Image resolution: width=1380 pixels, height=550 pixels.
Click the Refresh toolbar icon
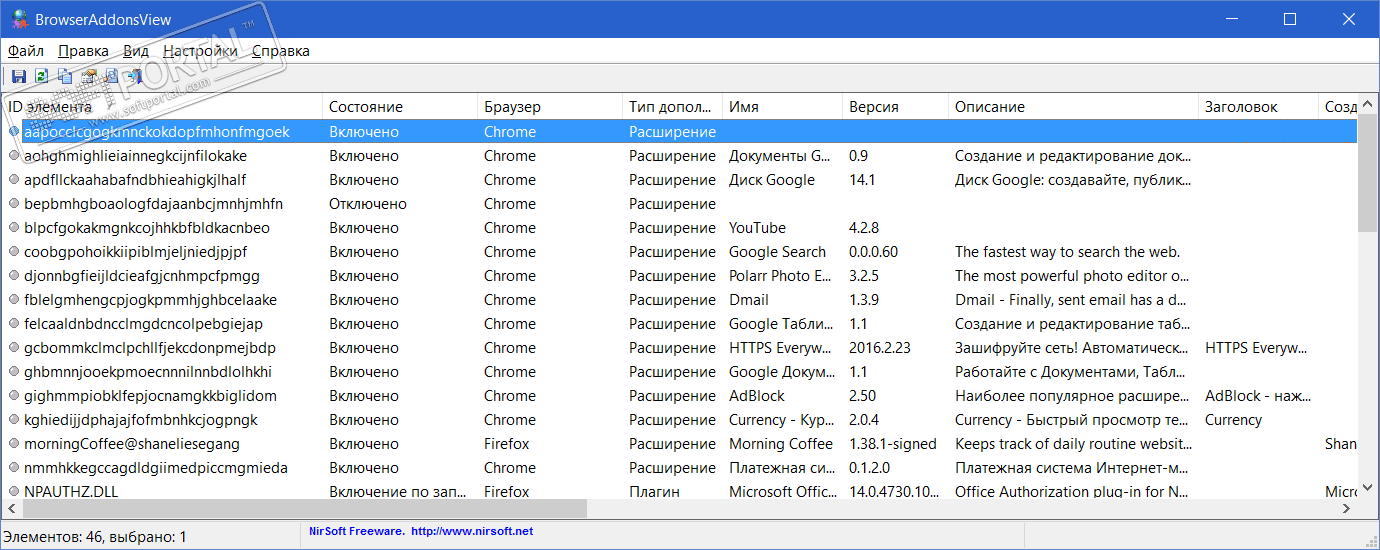[x=41, y=76]
